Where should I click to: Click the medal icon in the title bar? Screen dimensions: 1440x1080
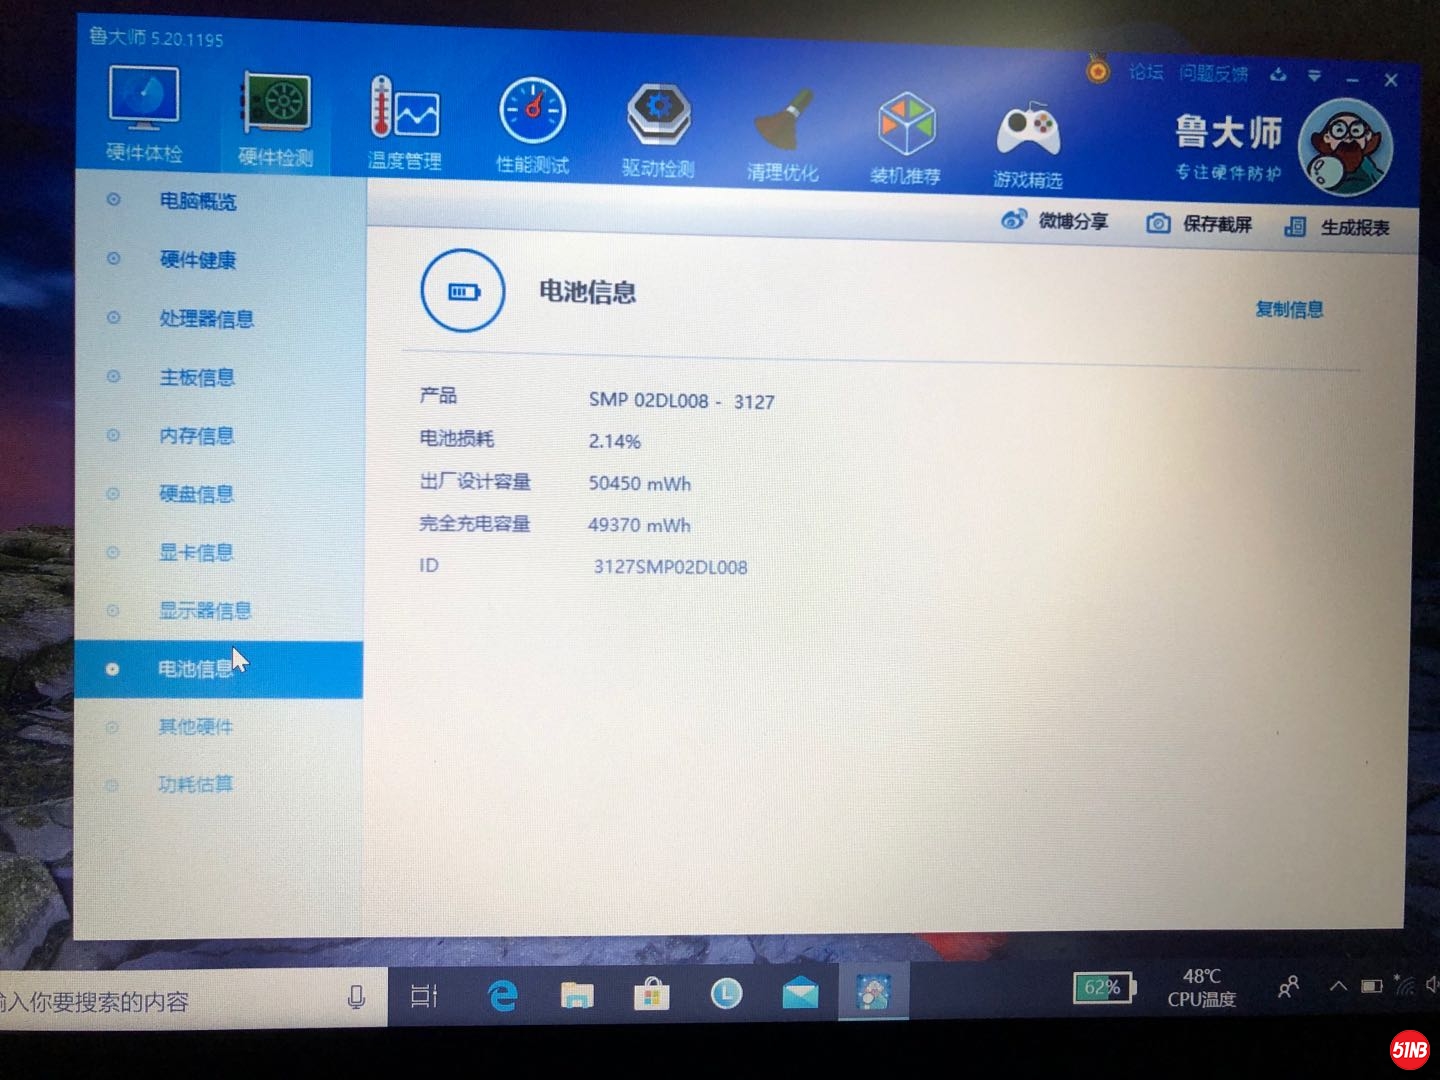click(1098, 70)
